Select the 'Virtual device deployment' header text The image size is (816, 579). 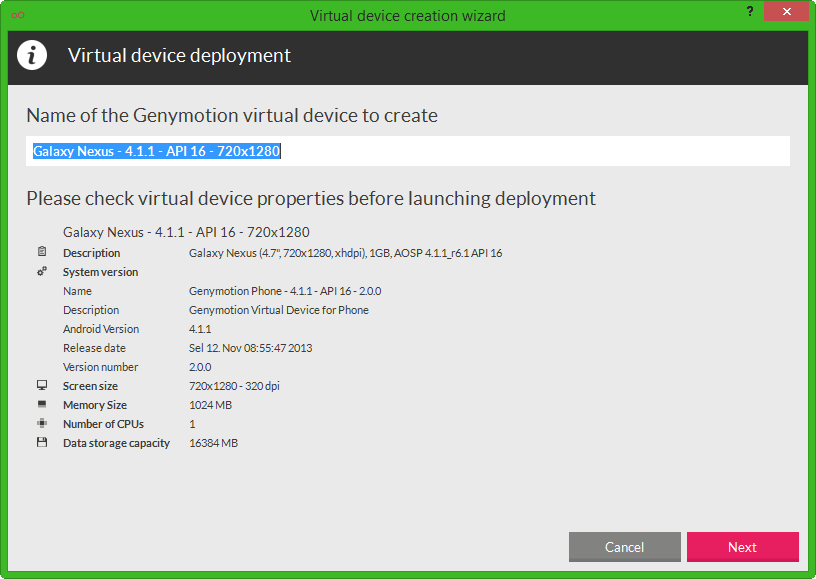[x=179, y=55]
